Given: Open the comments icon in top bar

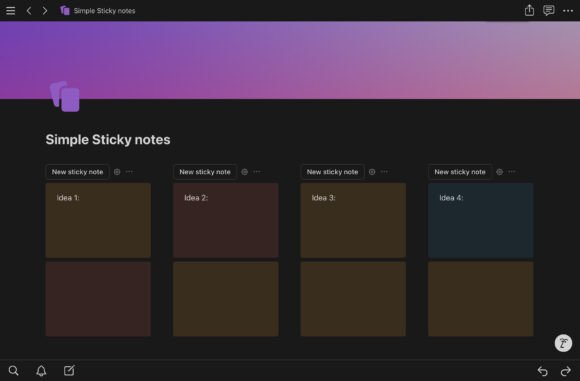Looking at the screenshot, I should click(x=549, y=10).
